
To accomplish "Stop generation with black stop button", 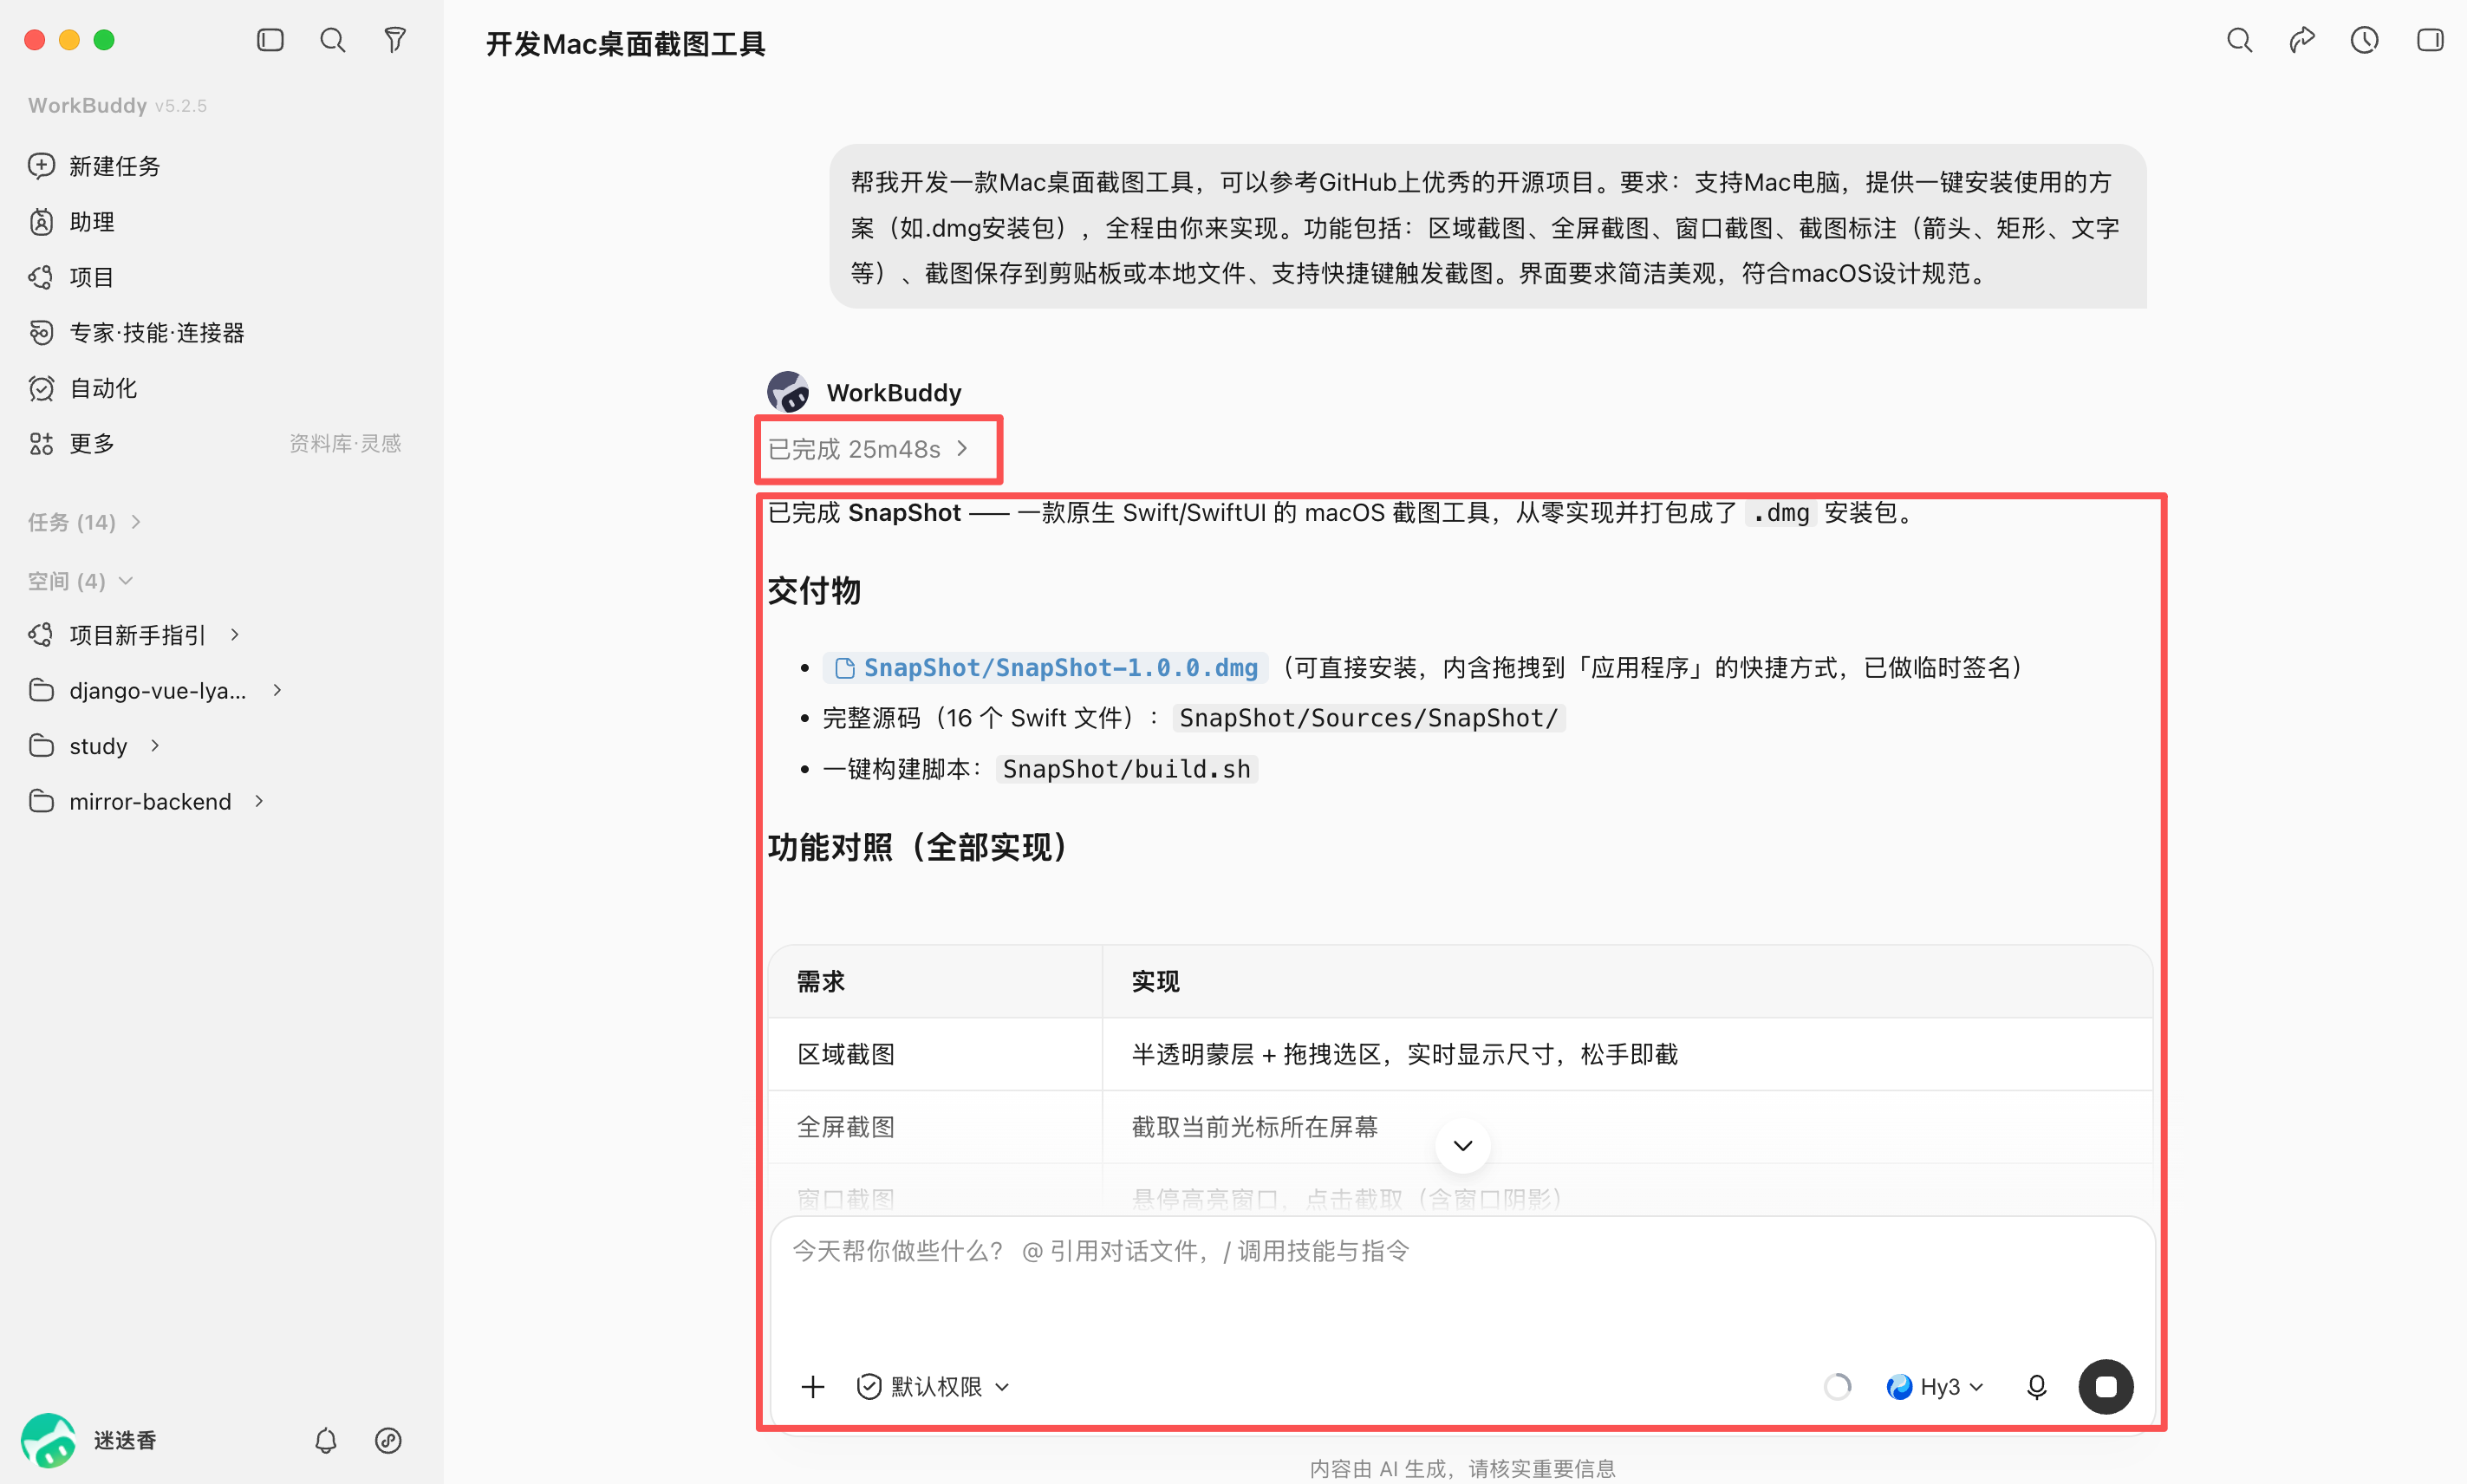I will pyautogui.click(x=2105, y=1386).
